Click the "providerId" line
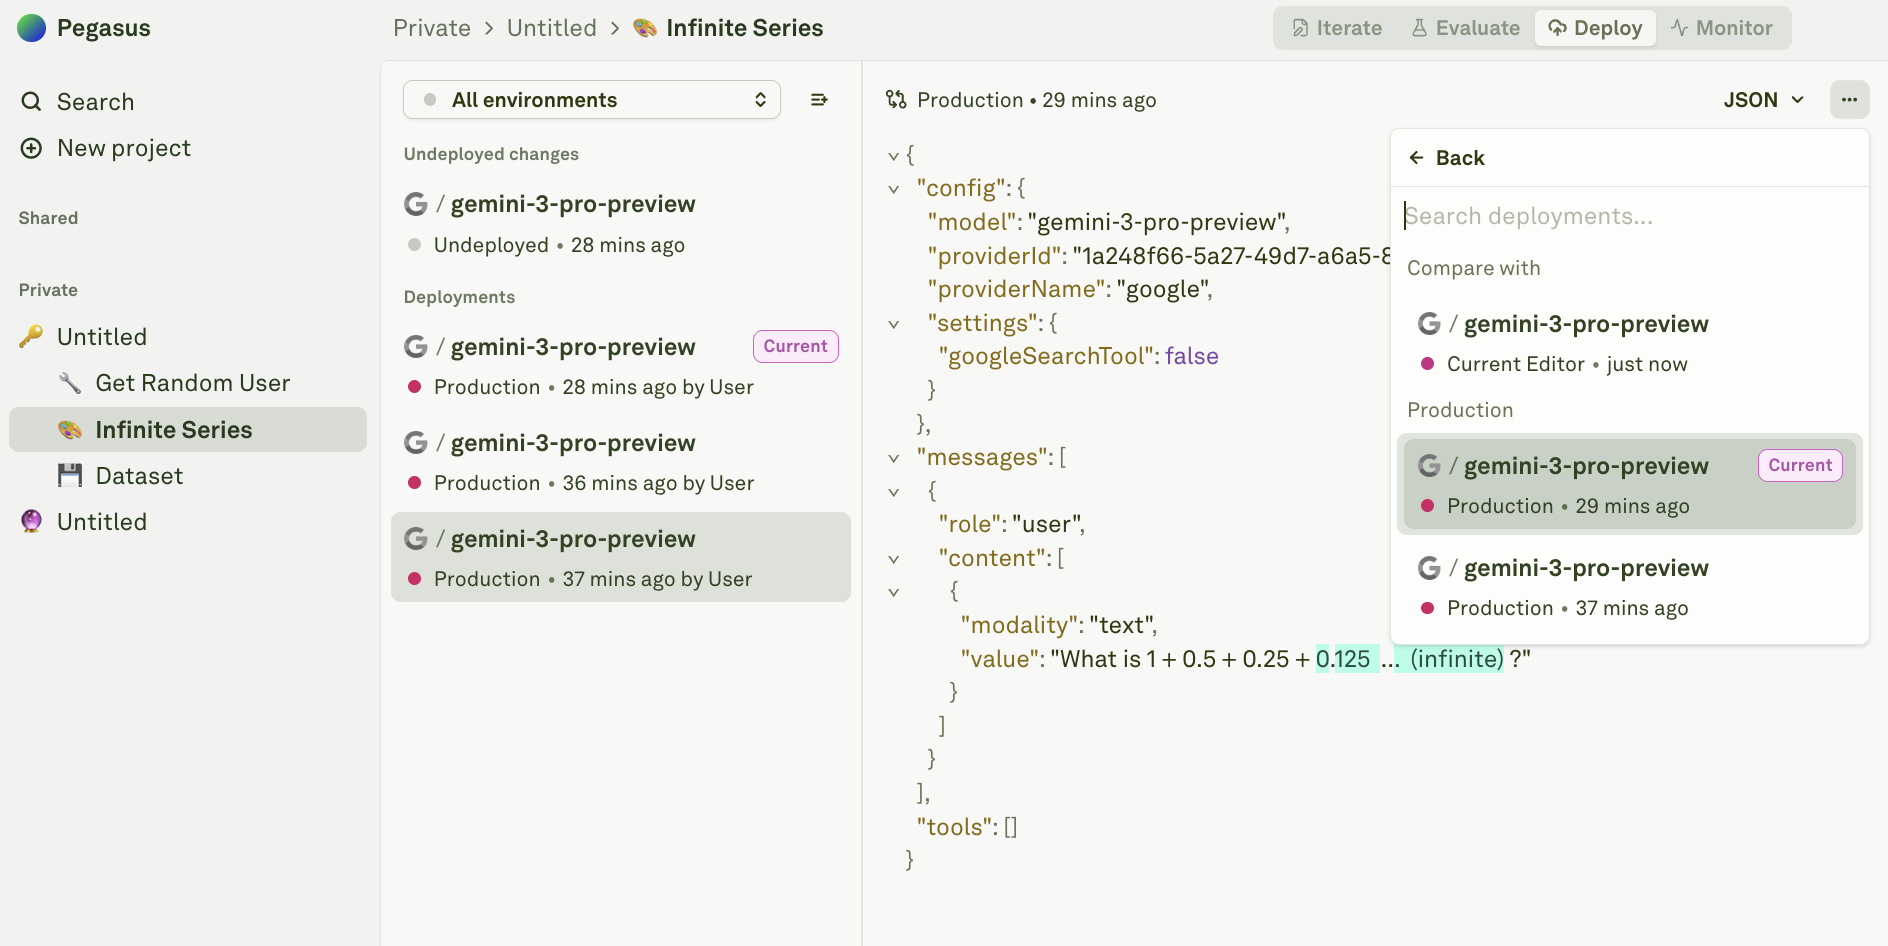The width and height of the screenshot is (1888, 946). [1159, 256]
